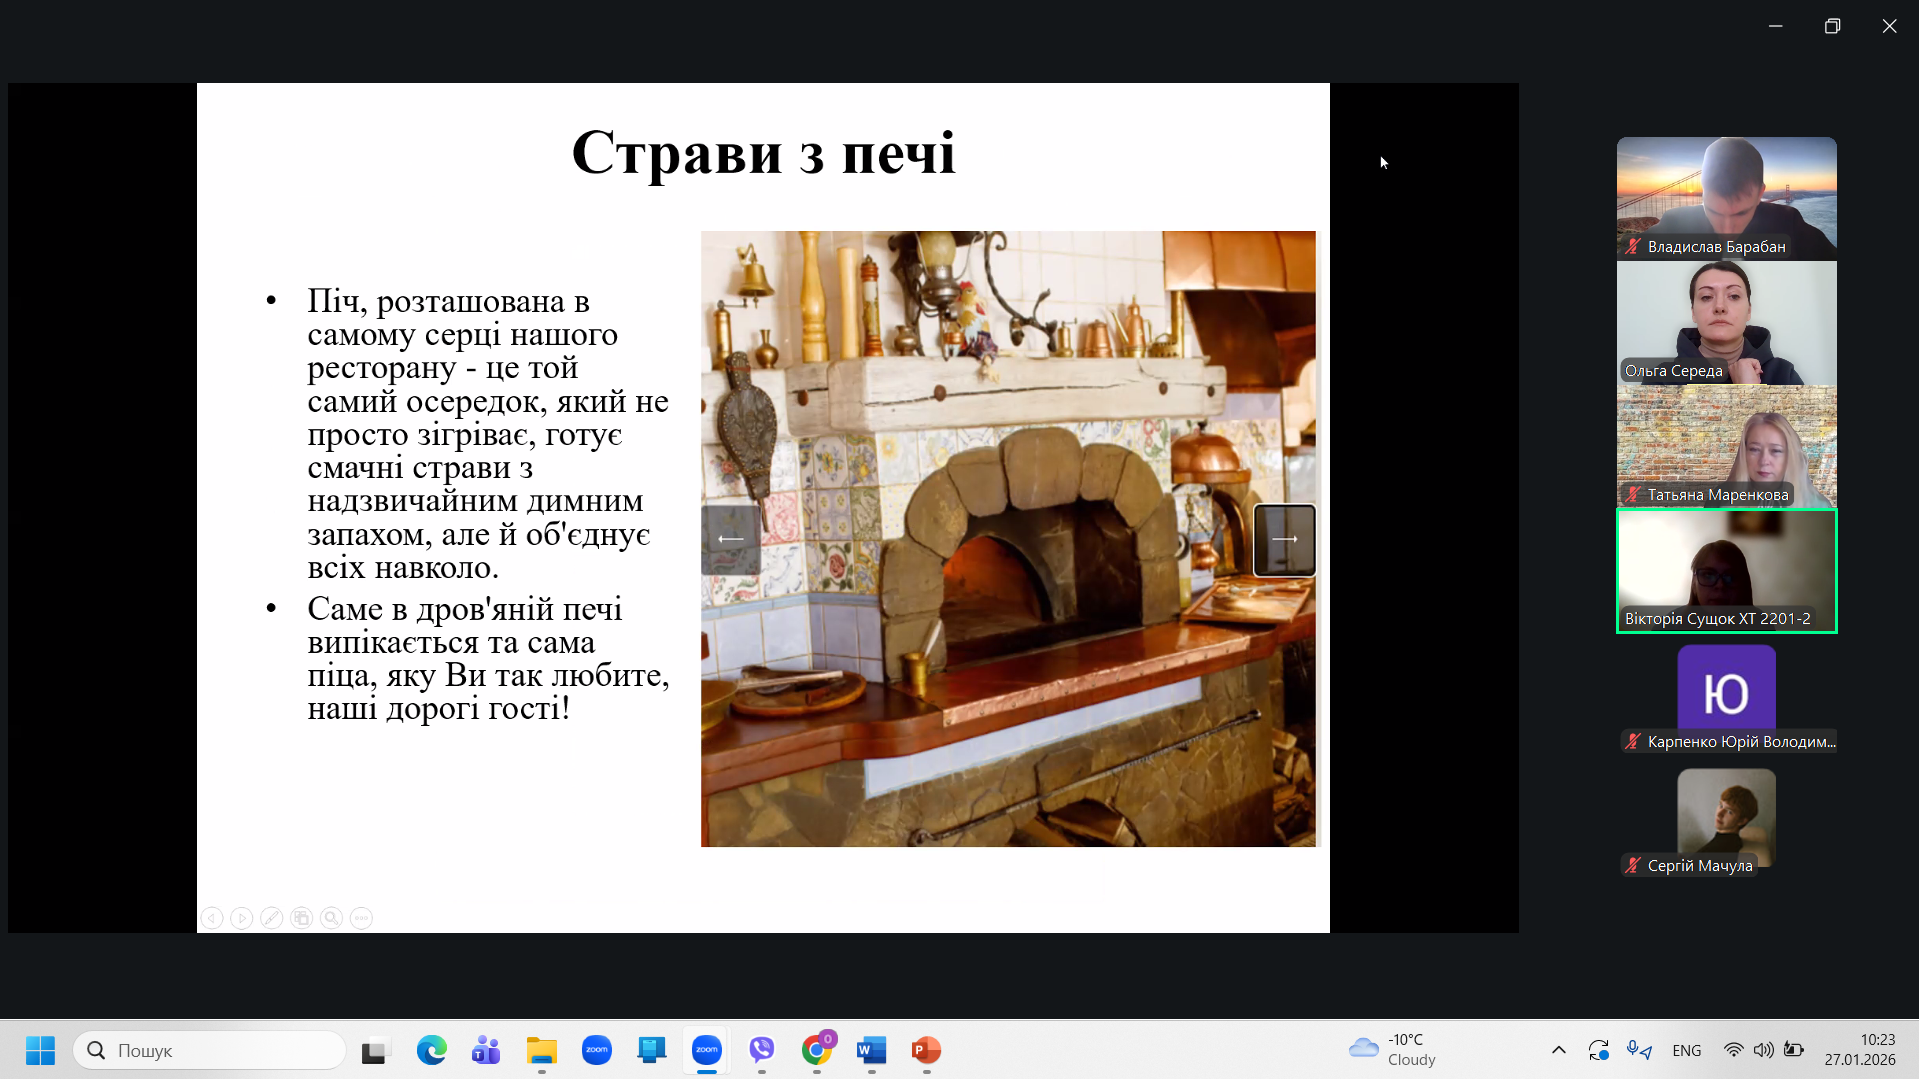Select Владислав Барабан's video tile
Screen dimensions: 1919x1079
click(x=1726, y=198)
